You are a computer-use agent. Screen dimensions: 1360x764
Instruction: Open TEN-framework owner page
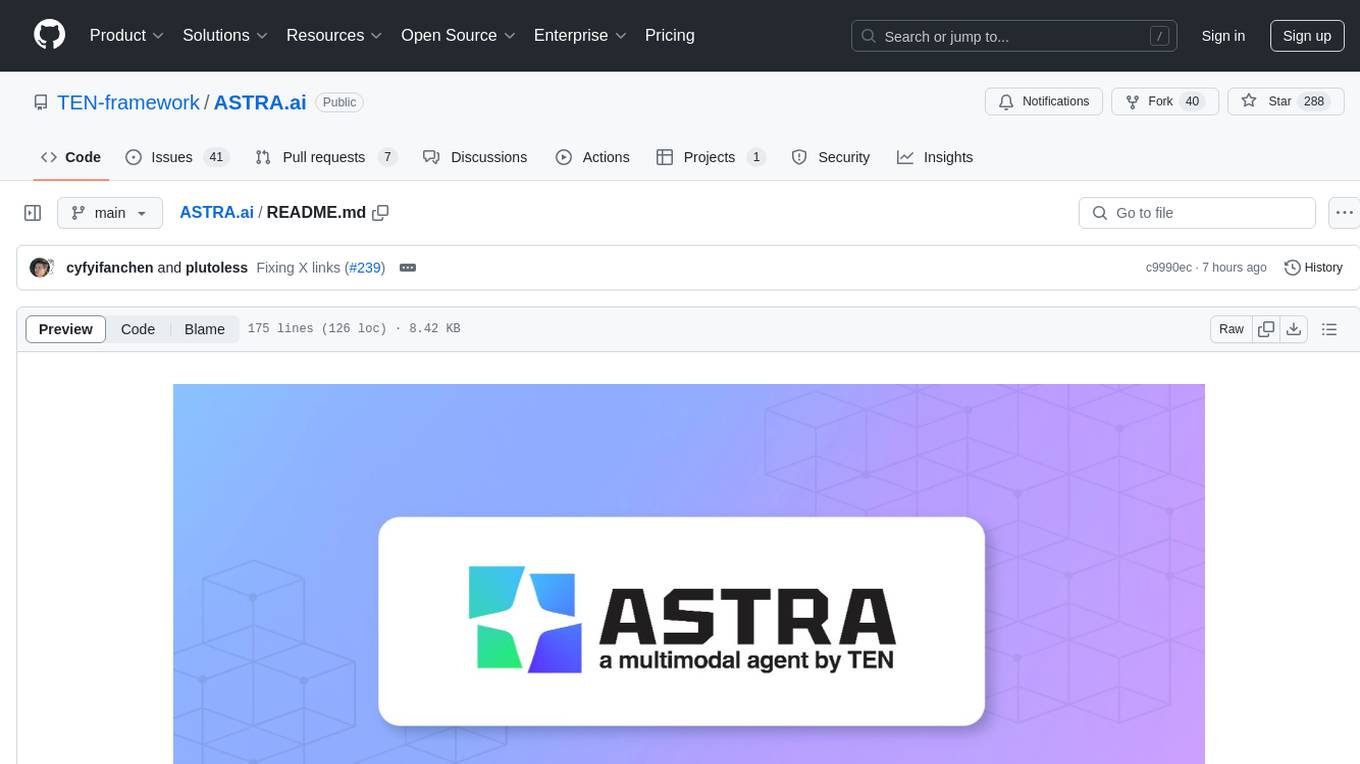tap(128, 102)
